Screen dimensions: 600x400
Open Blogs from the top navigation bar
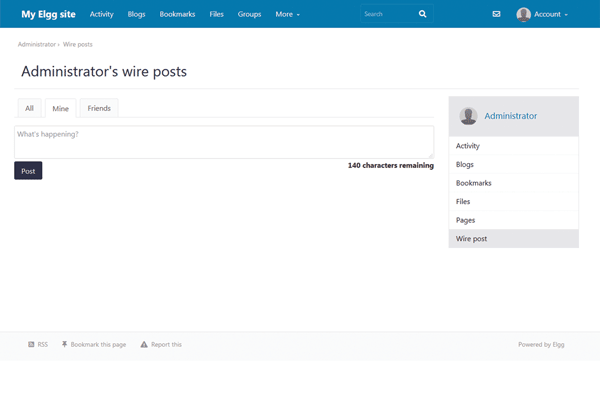(x=136, y=15)
